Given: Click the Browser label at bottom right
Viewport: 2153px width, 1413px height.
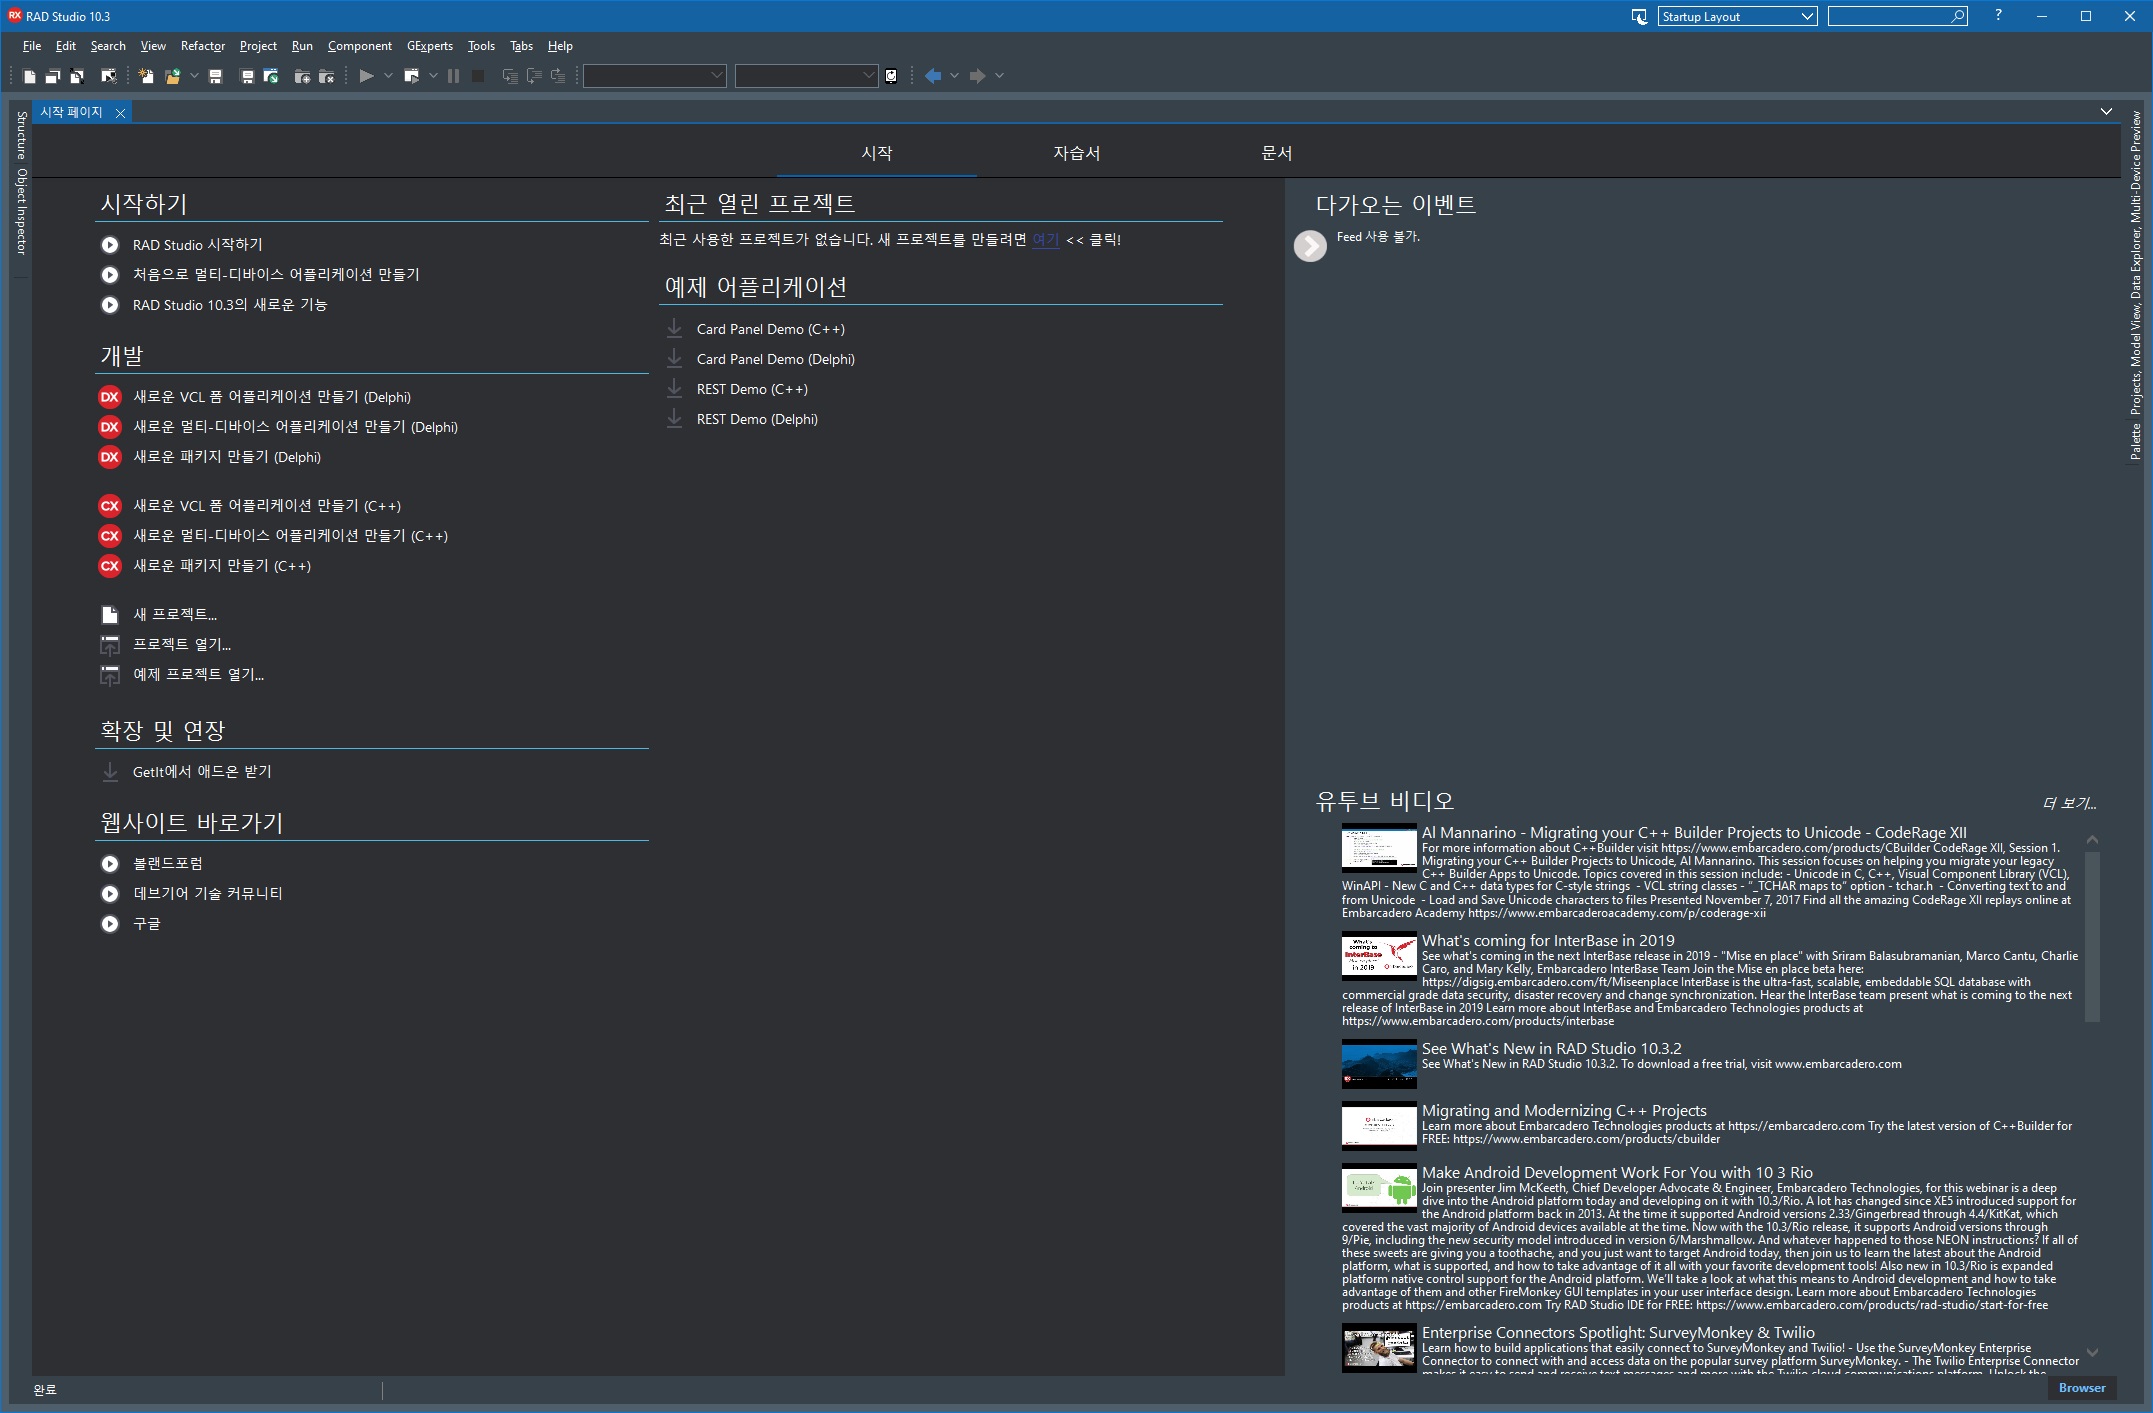Looking at the screenshot, I should click(x=2082, y=1388).
